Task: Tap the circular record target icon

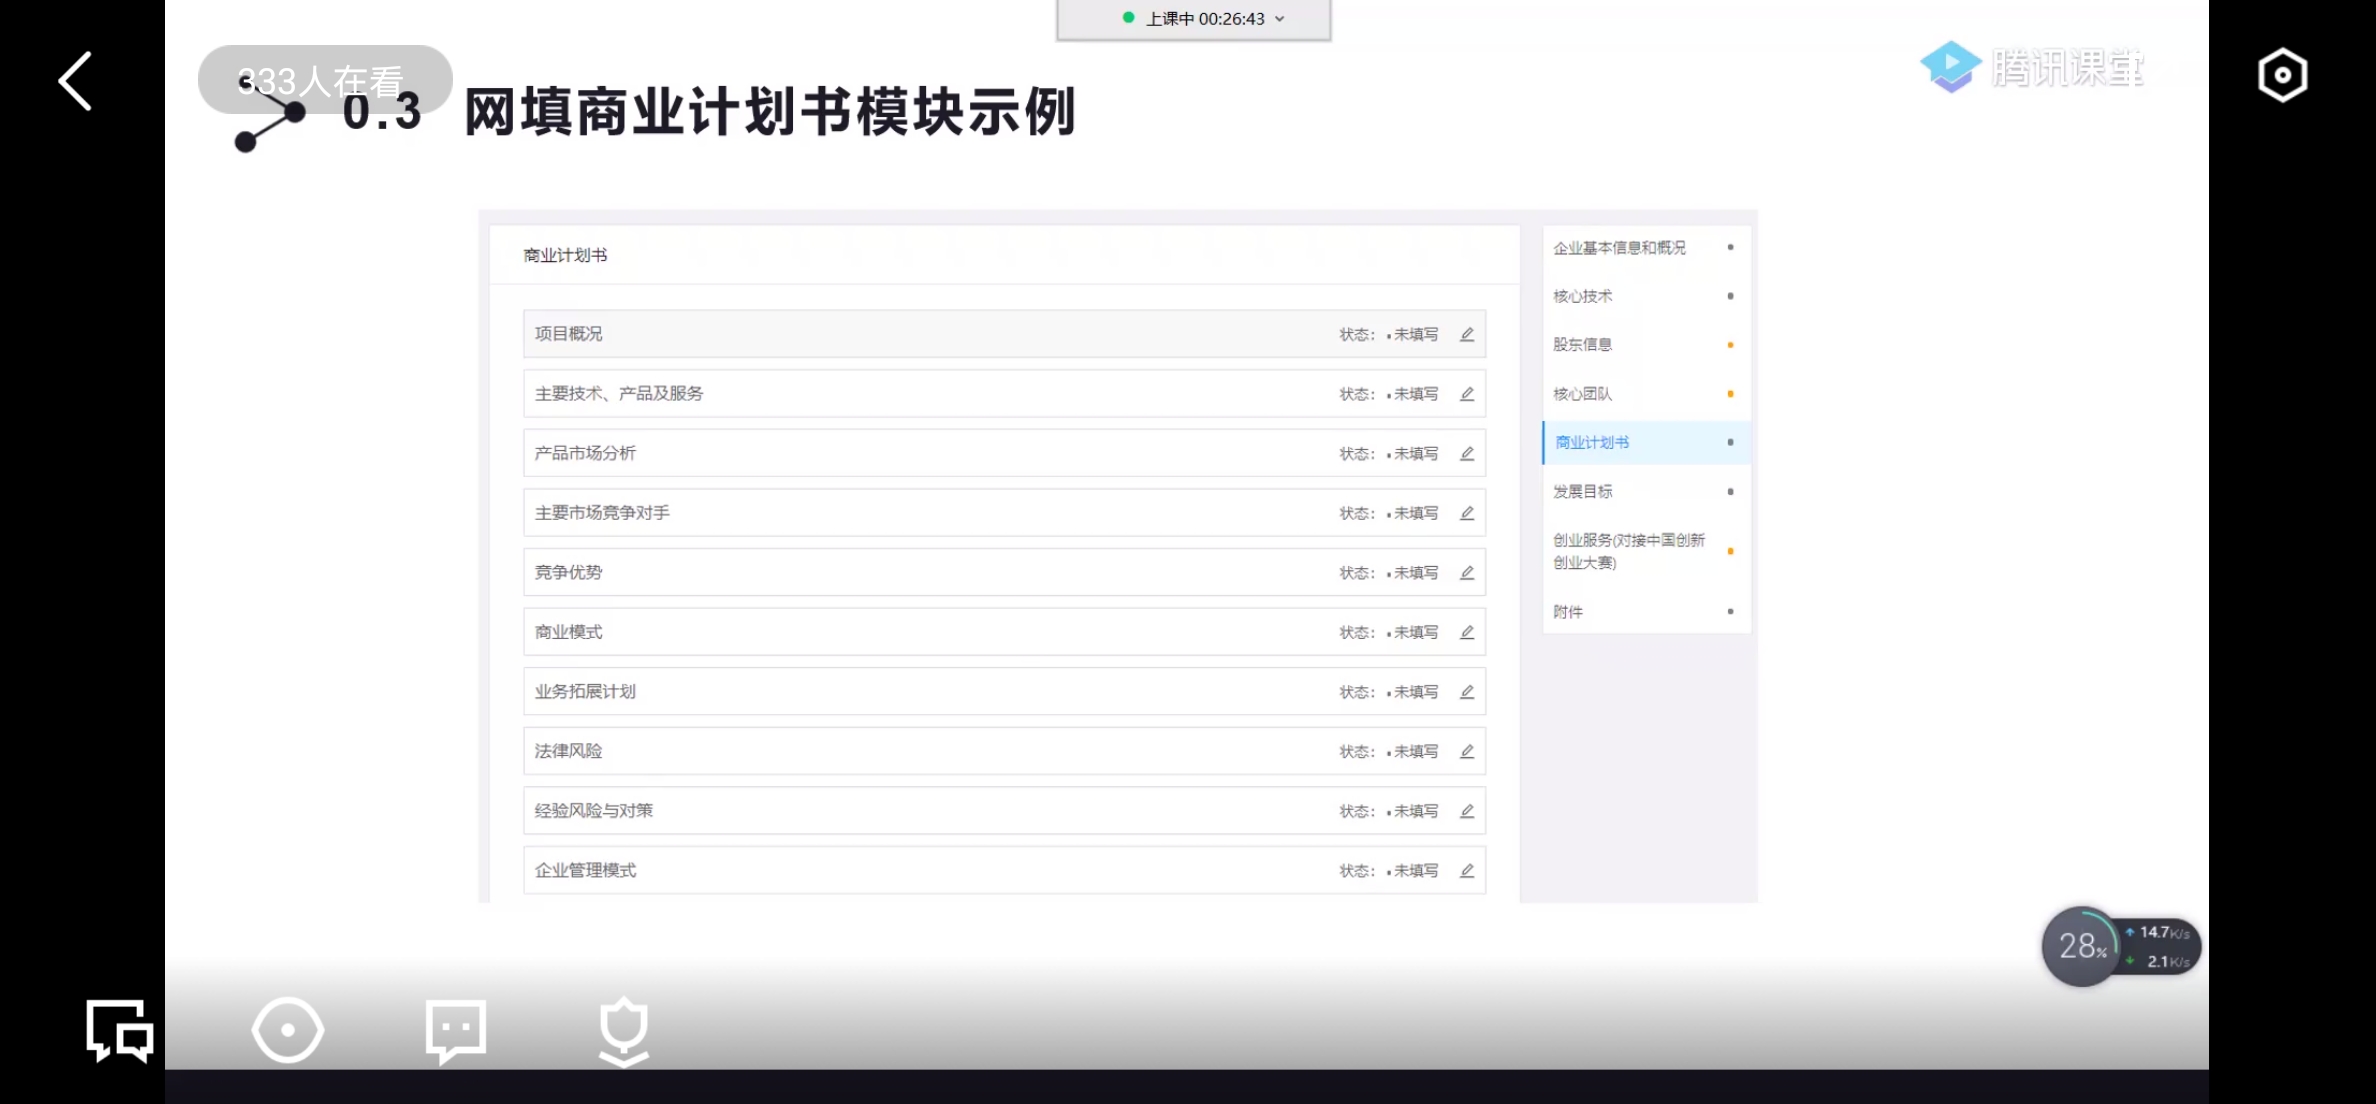Action: [x=288, y=1030]
